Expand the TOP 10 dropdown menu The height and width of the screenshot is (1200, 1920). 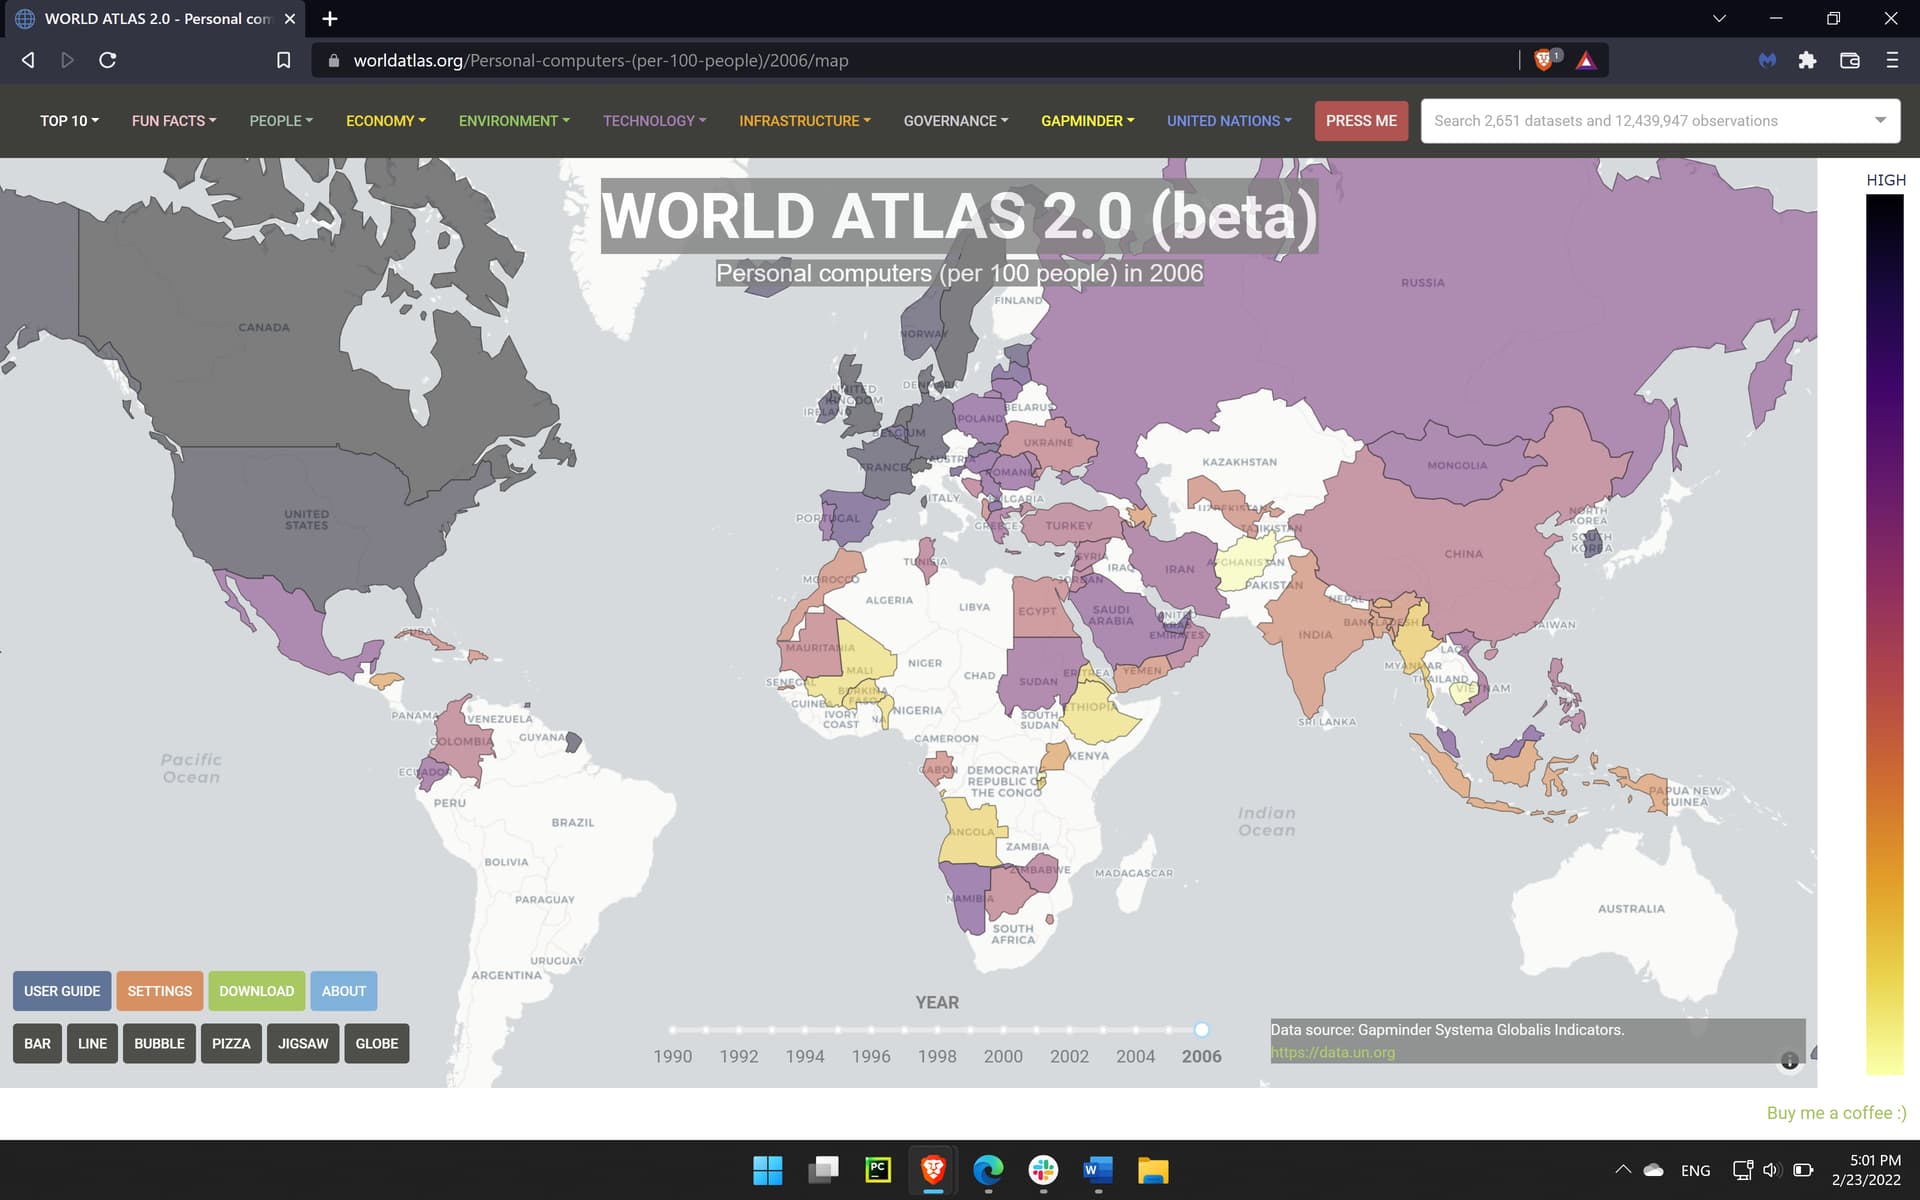click(69, 121)
